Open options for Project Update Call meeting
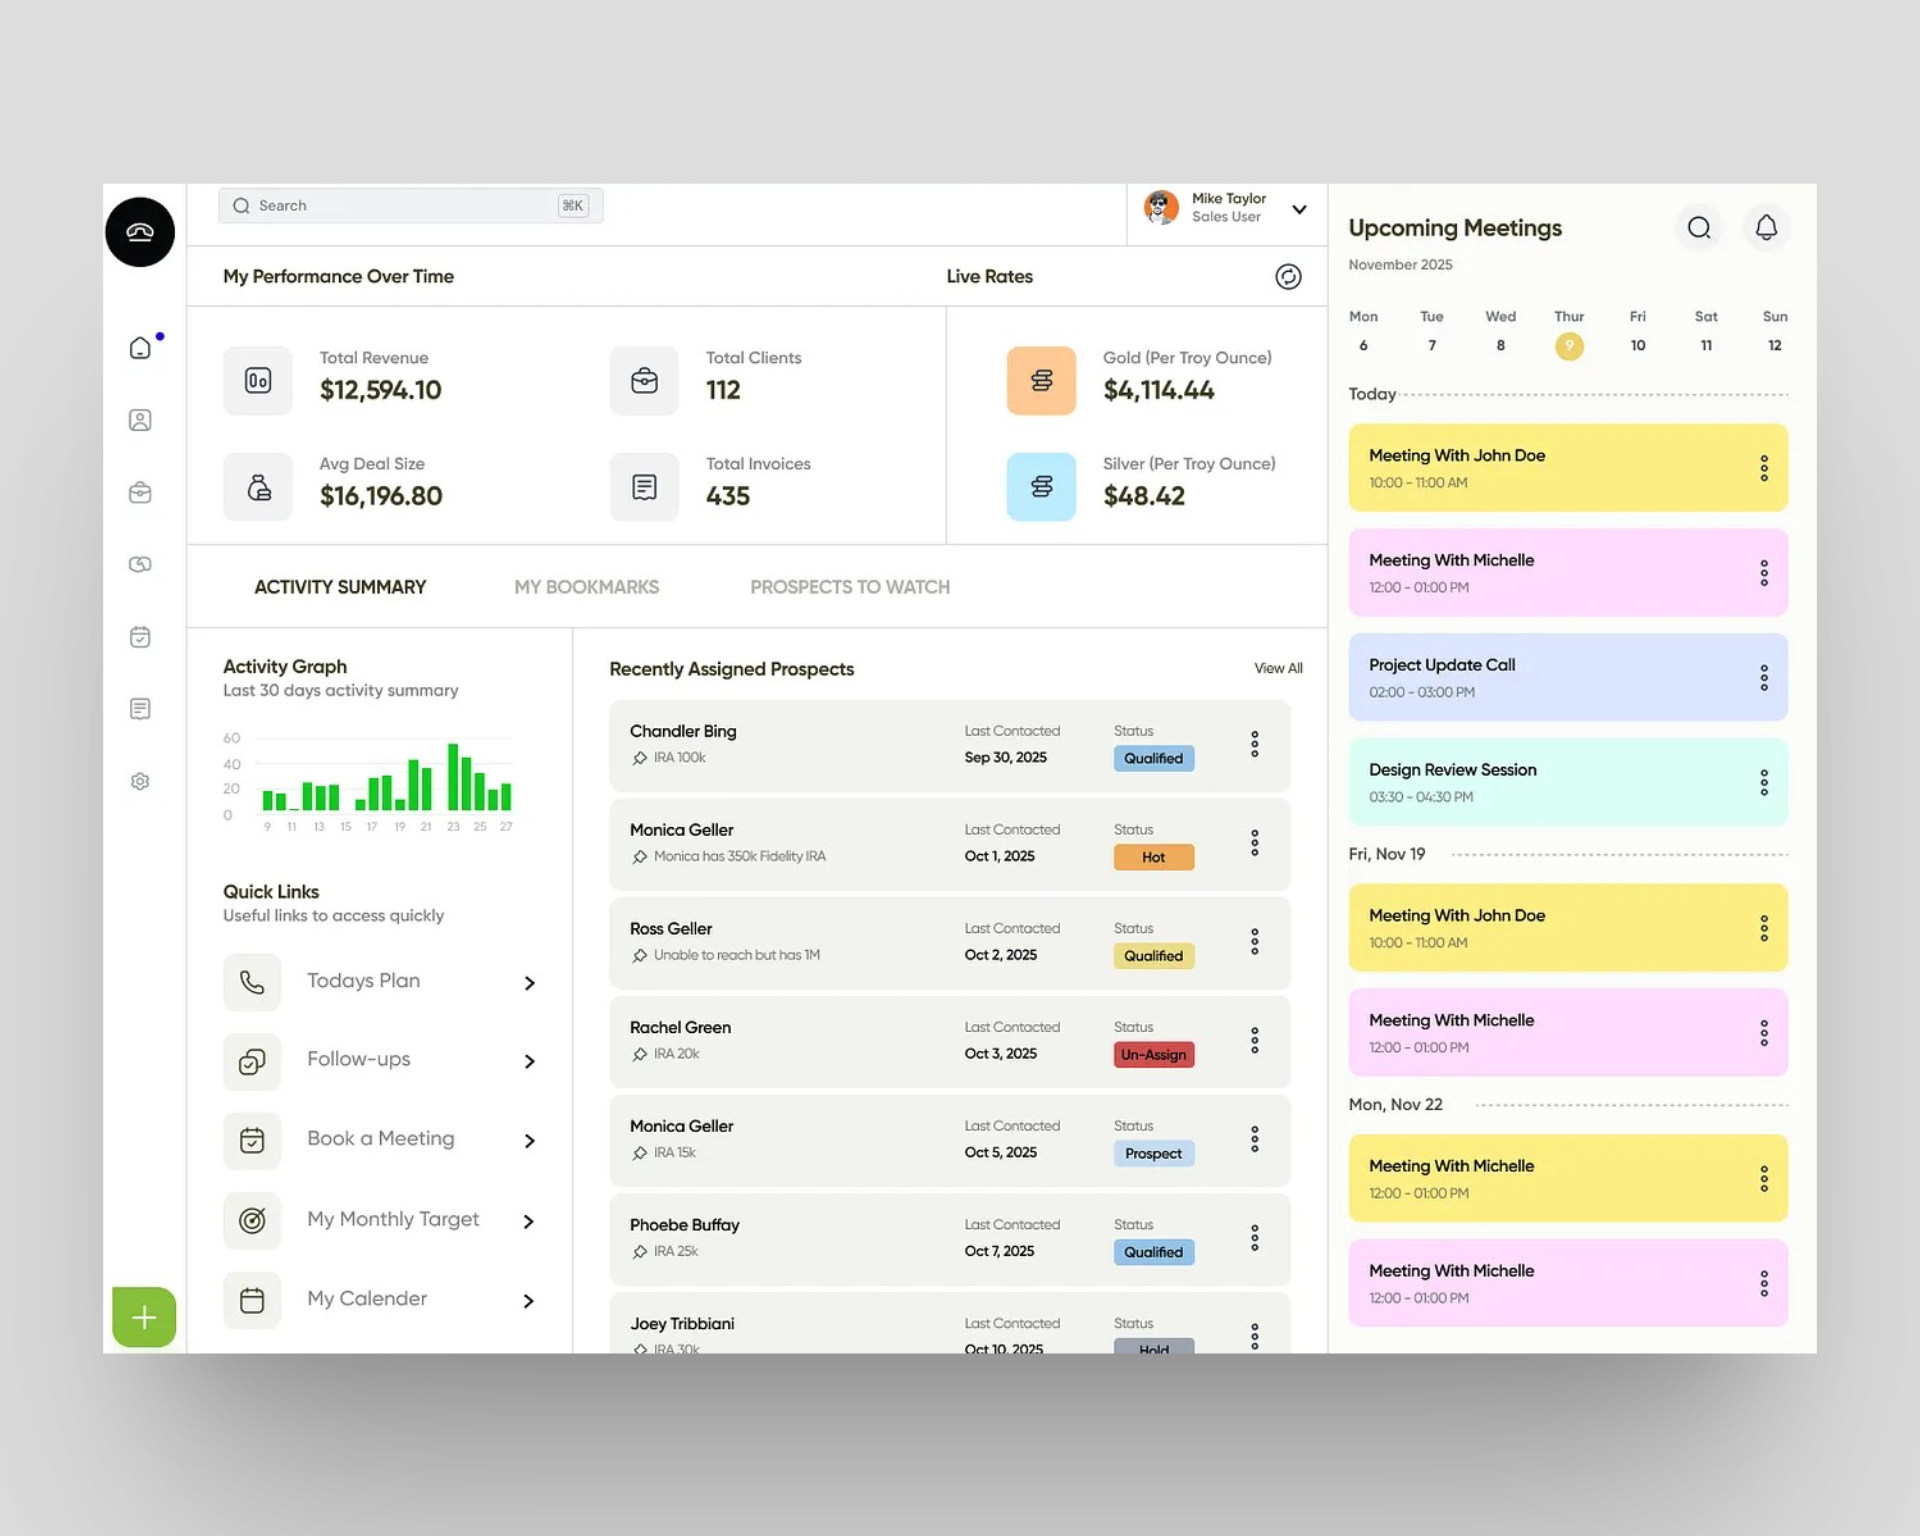Image resolution: width=1920 pixels, height=1536 pixels. point(1764,678)
